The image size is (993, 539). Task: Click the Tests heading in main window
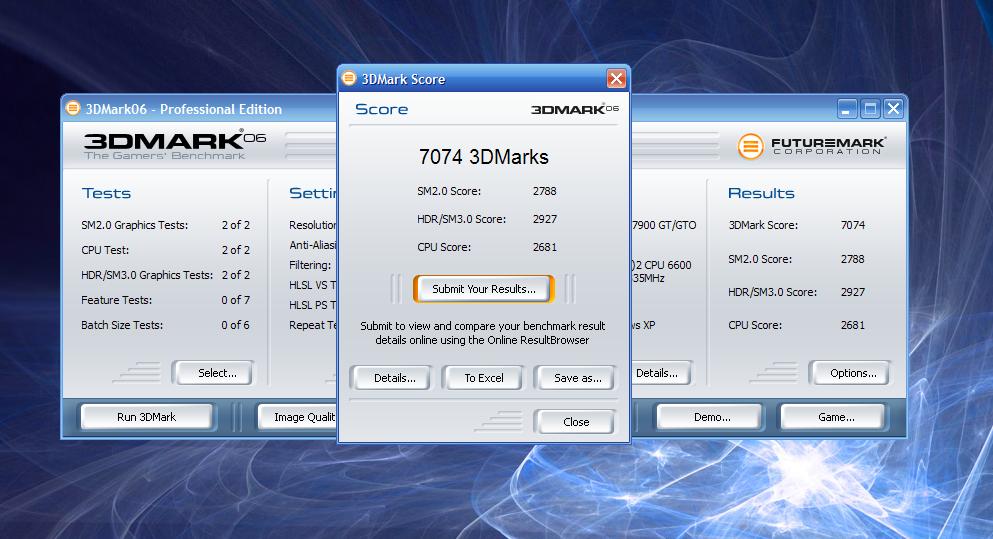106,193
